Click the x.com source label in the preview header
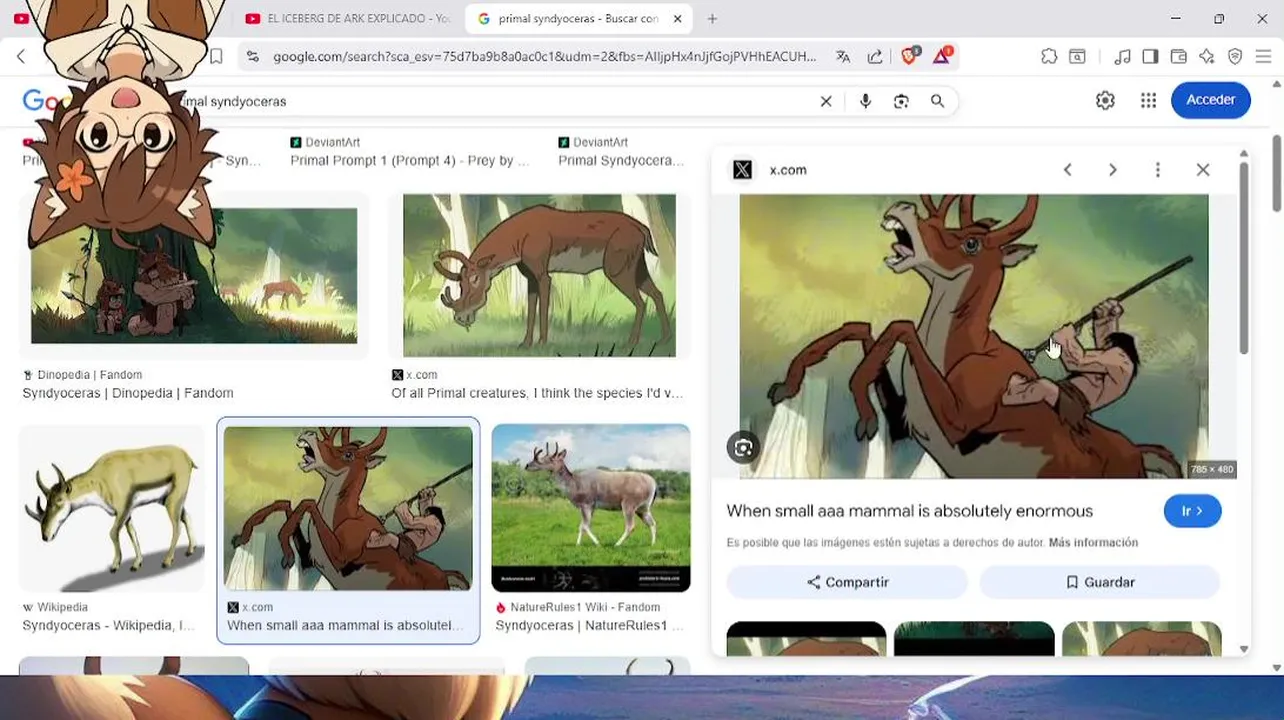The image size is (1284, 720). [788, 170]
